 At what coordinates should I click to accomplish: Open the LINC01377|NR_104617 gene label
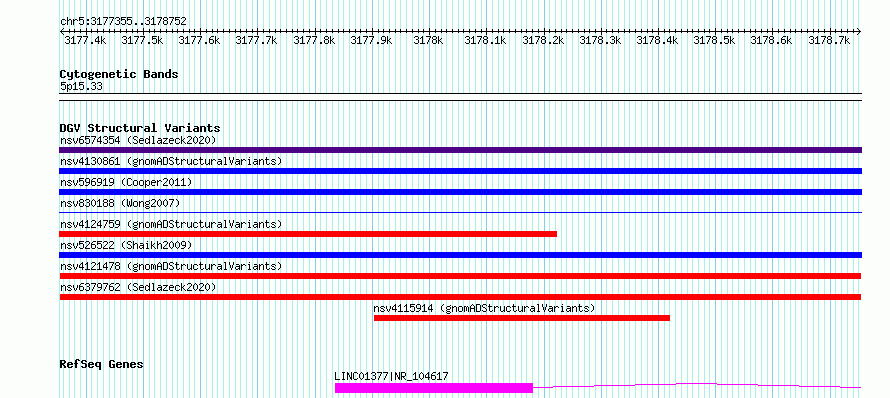(392, 376)
